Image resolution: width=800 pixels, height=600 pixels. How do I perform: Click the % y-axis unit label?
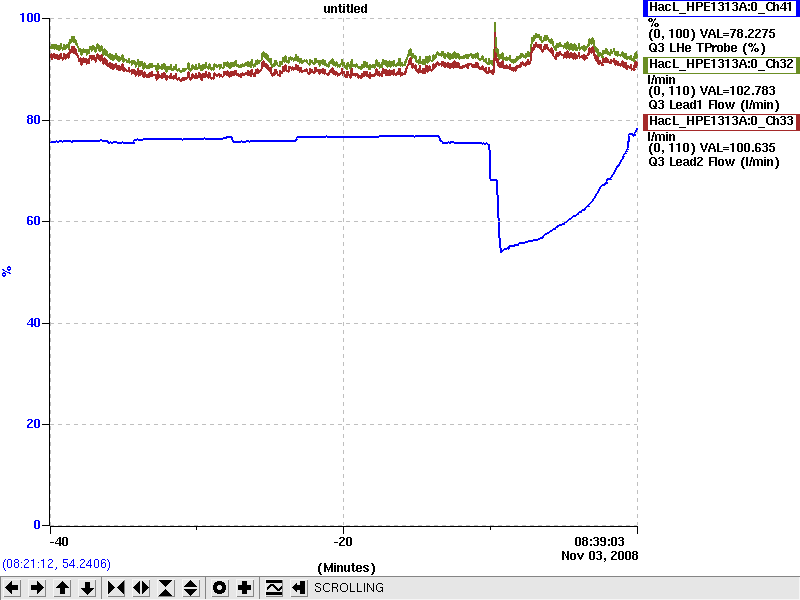pyautogui.click(x=6, y=271)
